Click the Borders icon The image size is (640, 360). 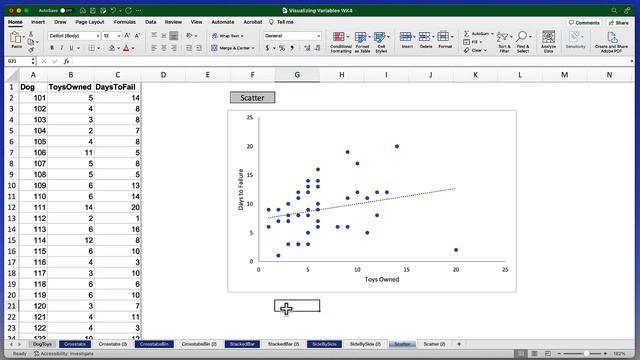92,48
